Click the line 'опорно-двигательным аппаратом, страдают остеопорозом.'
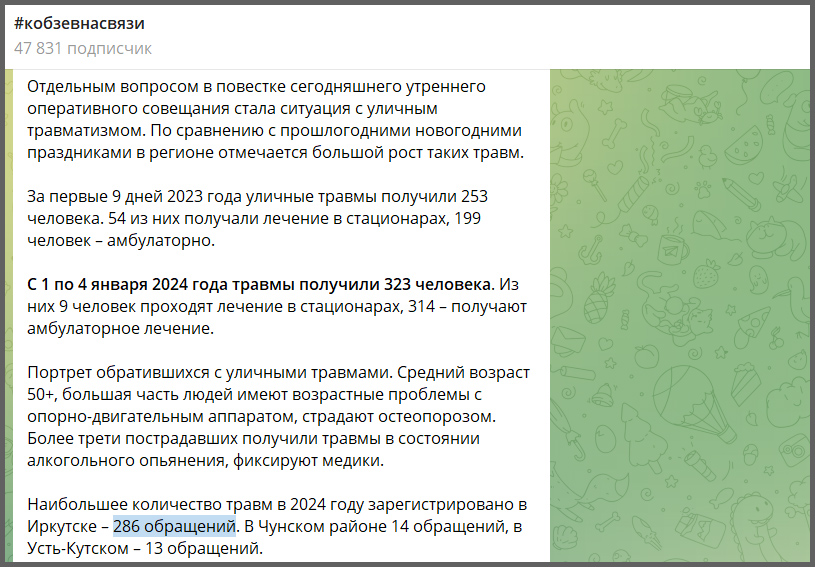 (x=261, y=417)
